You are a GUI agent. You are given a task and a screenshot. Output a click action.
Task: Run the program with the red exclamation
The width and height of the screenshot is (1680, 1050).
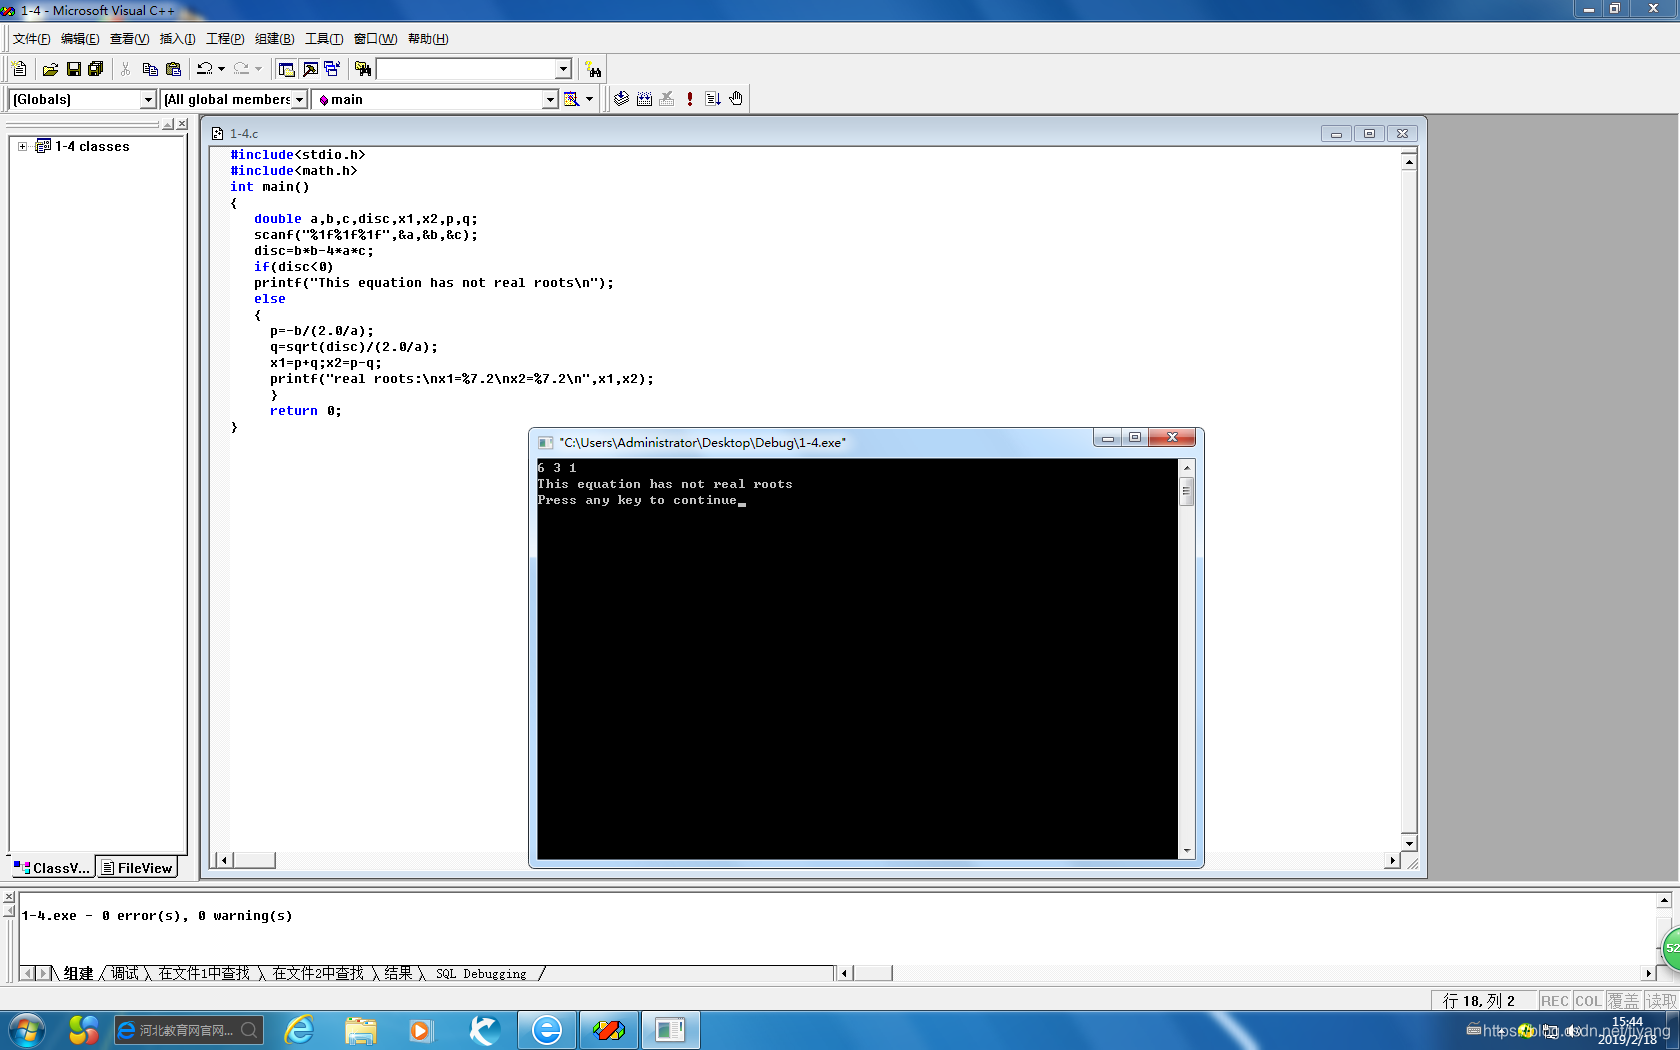(690, 99)
